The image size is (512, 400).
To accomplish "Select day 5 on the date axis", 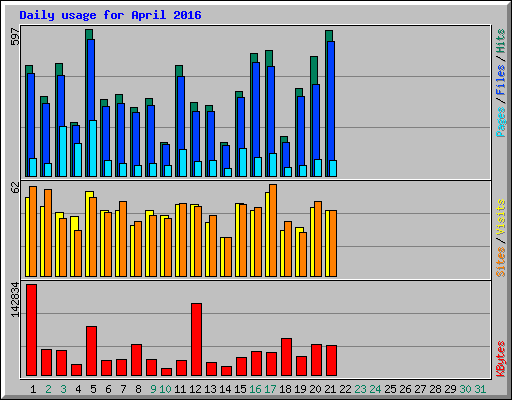I will 93,389.
